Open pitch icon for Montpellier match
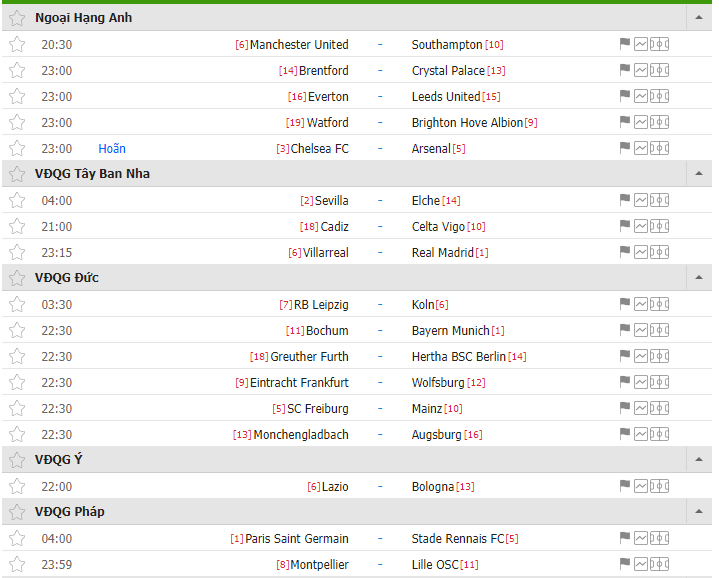719x578 pixels. click(659, 564)
